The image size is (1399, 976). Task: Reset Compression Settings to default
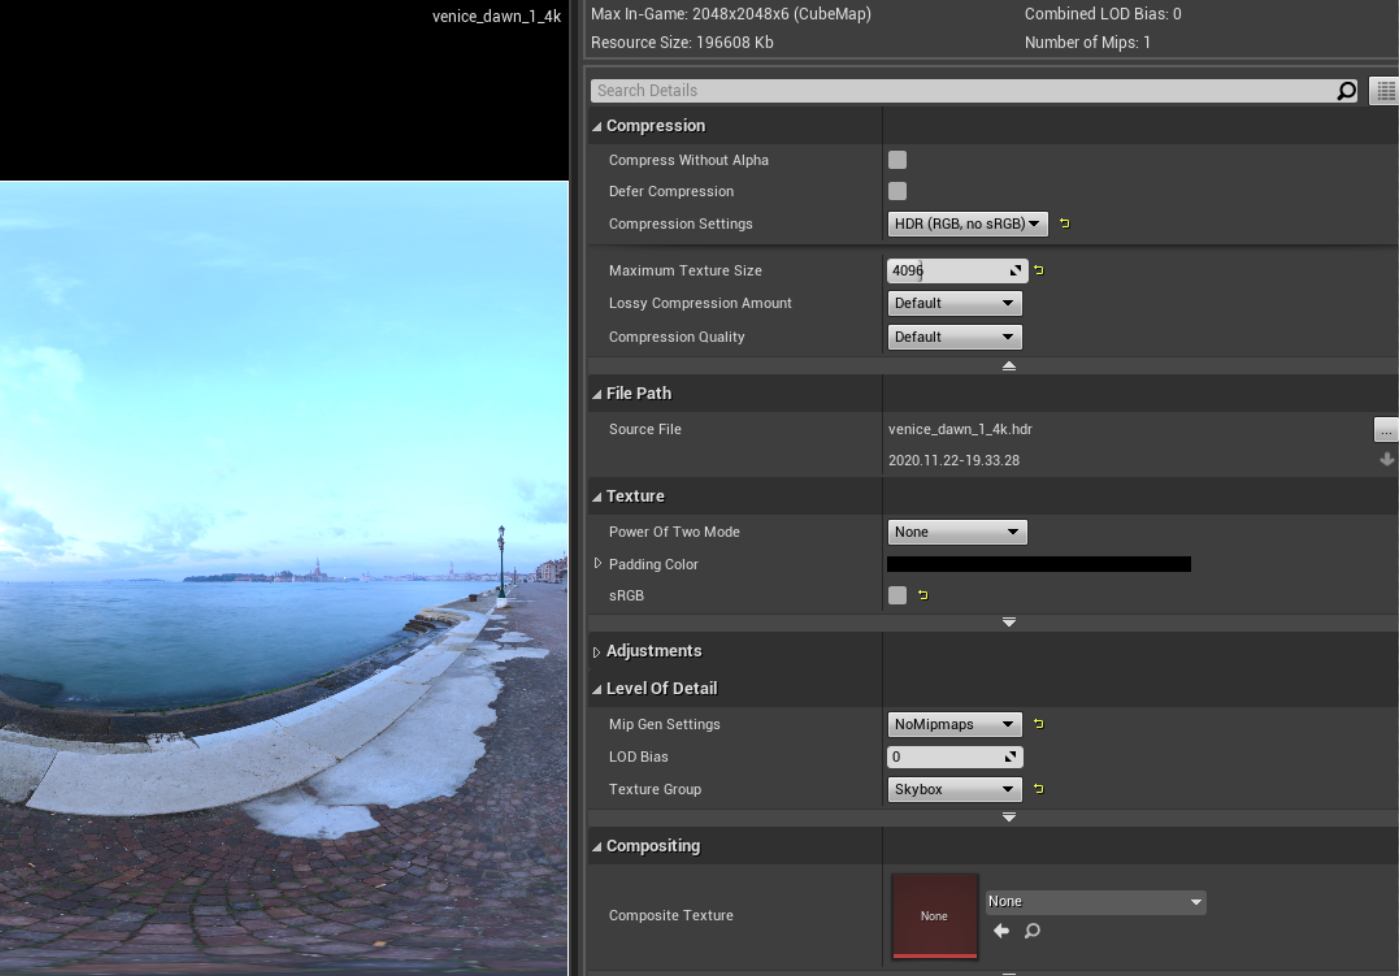(1065, 224)
